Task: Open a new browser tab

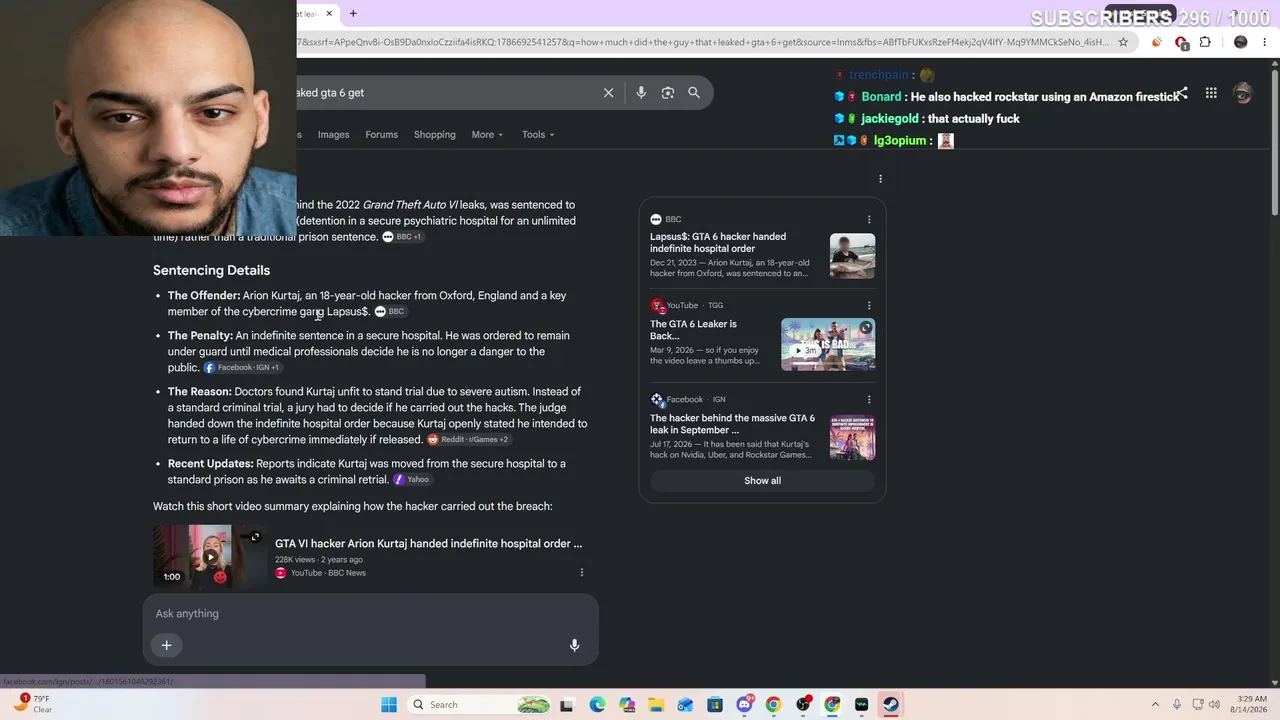Action: [x=353, y=13]
